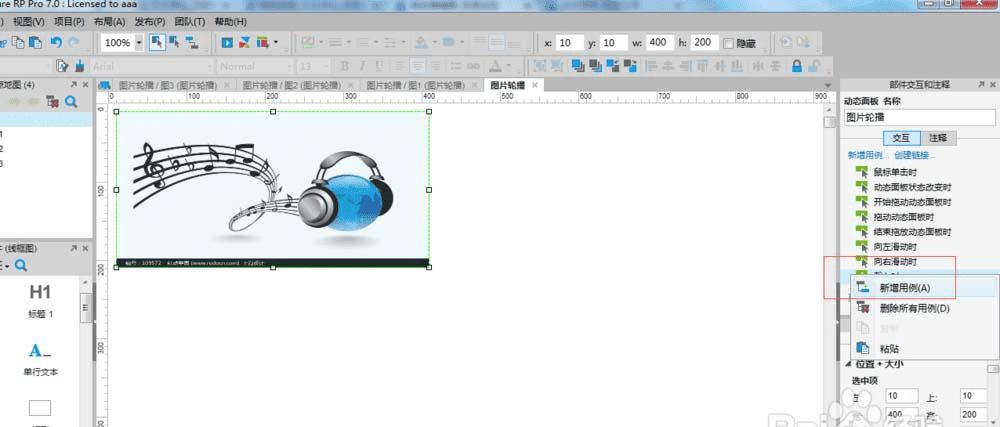
Task: Click the Format Painter brush icon
Action: pos(78,66)
